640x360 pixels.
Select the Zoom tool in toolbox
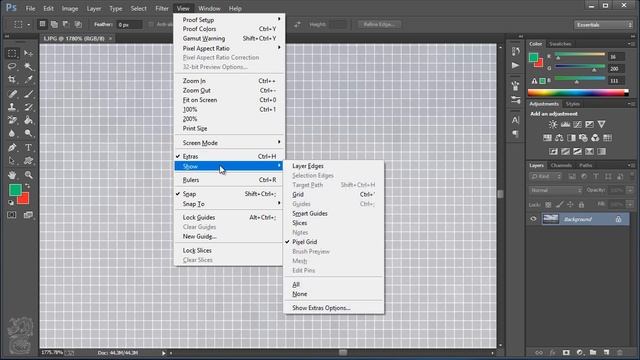[x=28, y=175]
